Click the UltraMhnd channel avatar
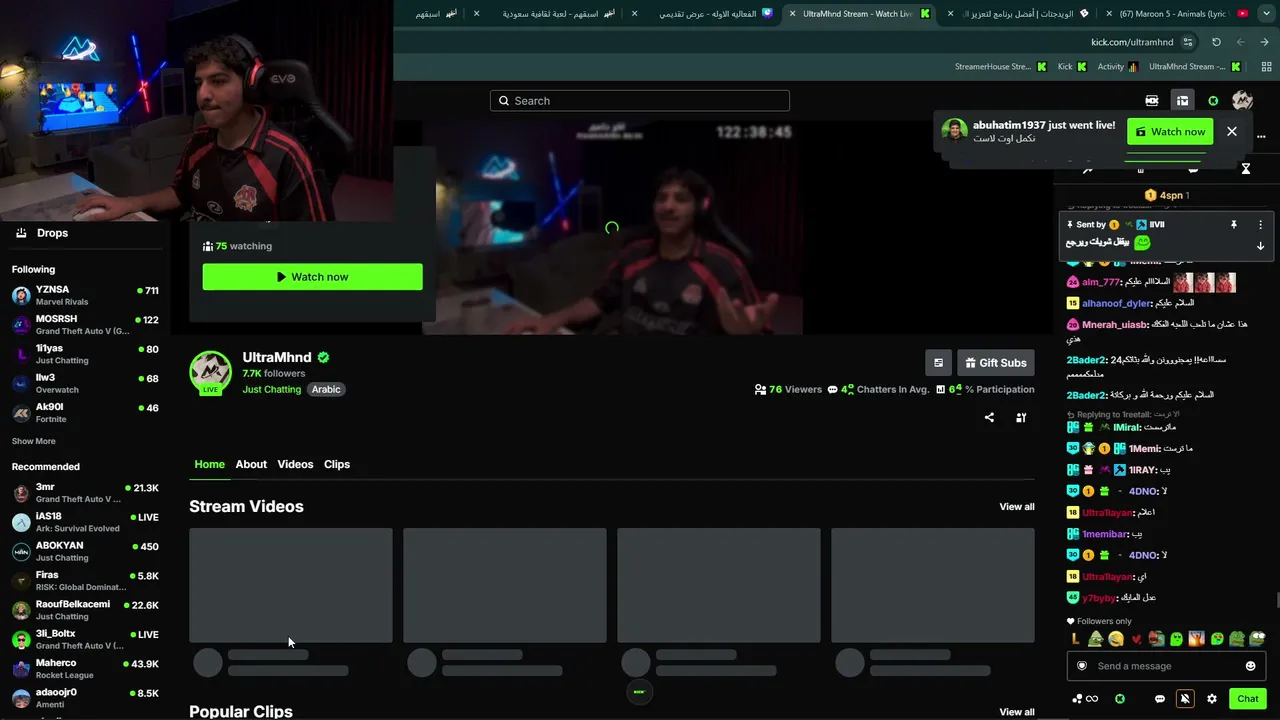 click(x=211, y=371)
